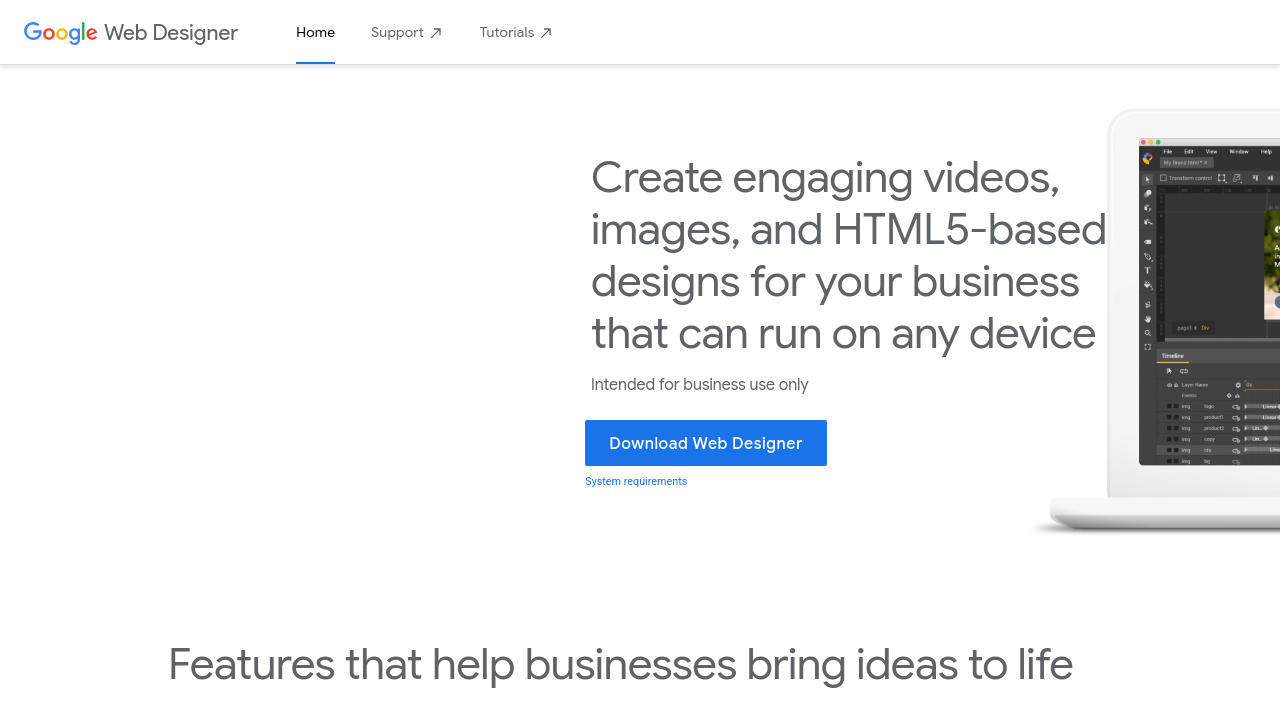Open the File menu in the app

click(x=1167, y=152)
